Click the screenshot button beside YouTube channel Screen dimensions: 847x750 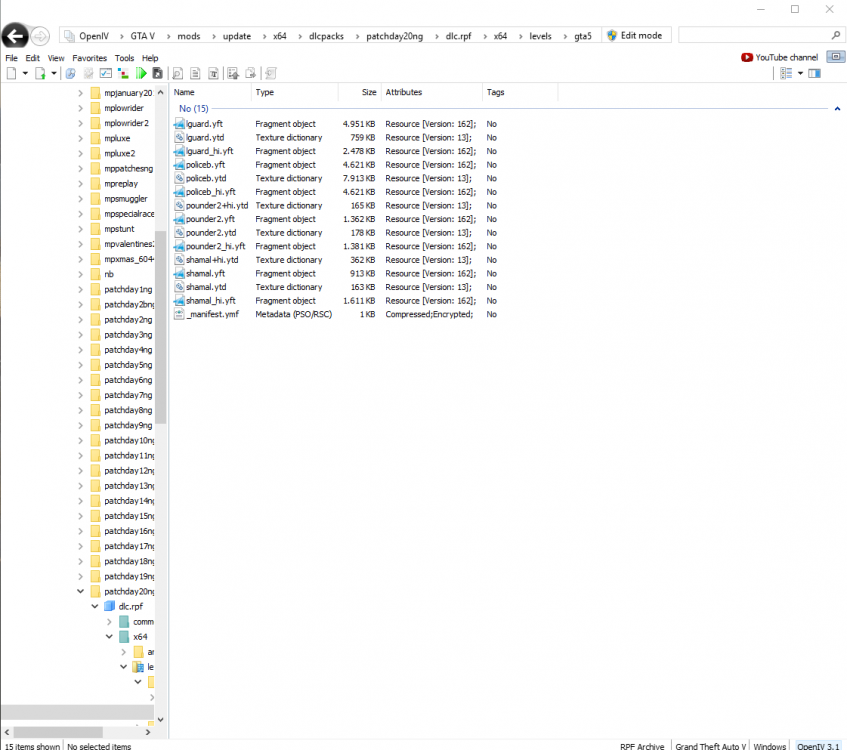(x=836, y=57)
